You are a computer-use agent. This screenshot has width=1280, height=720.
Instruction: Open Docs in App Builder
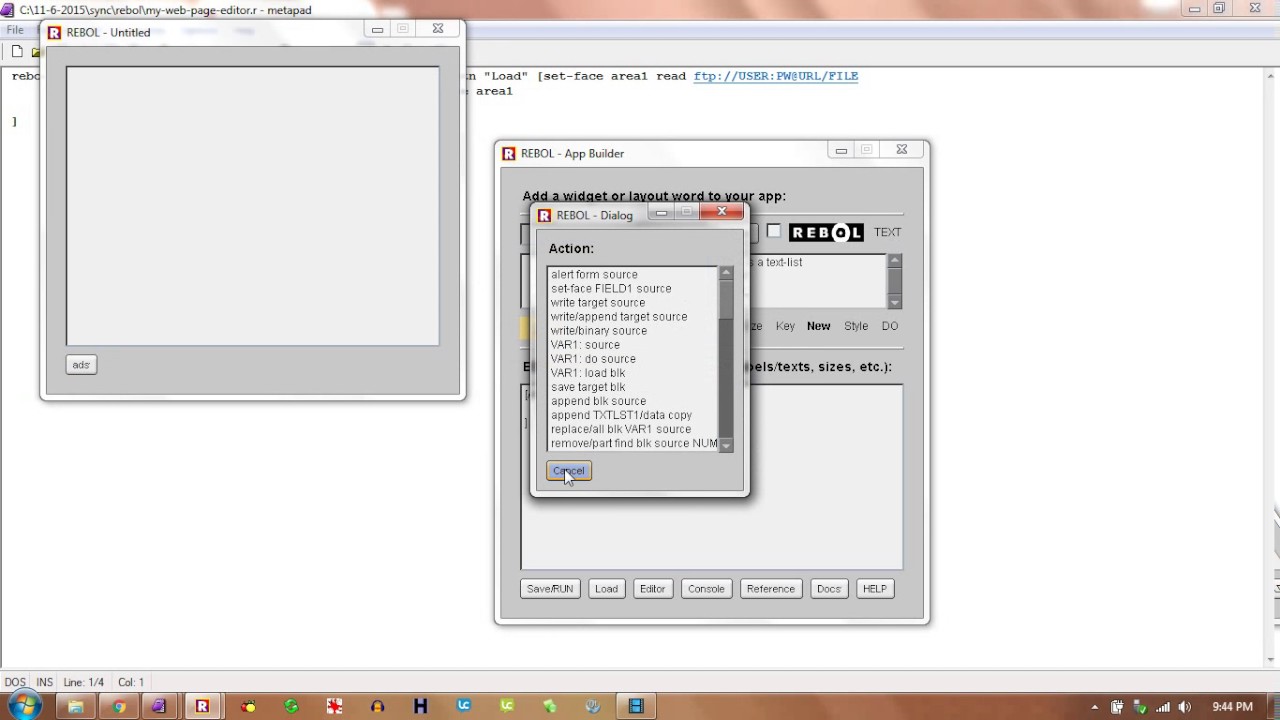829,589
